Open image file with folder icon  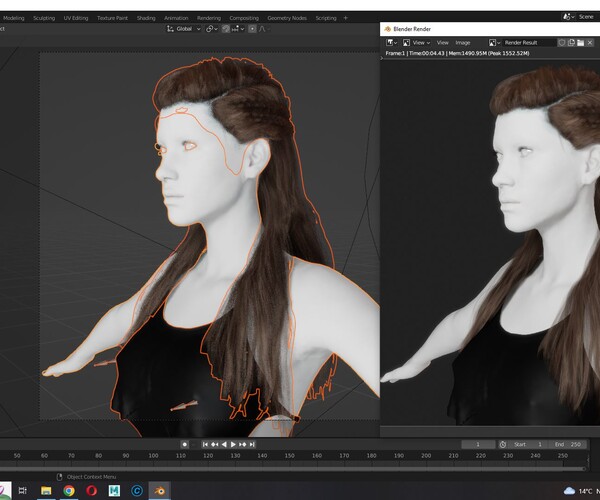coord(580,42)
